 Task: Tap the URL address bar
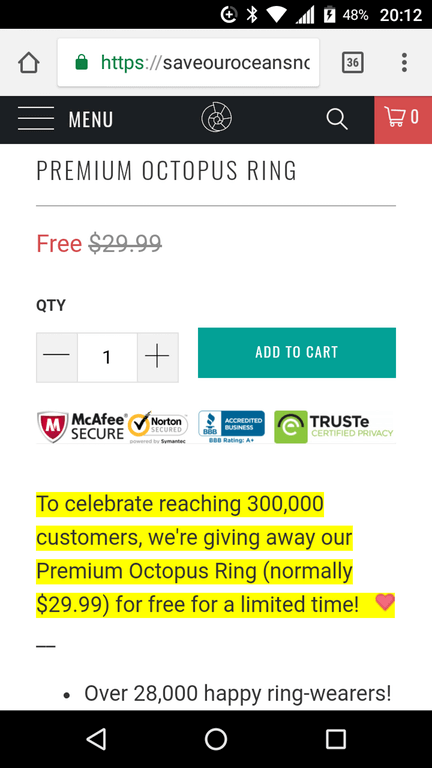[x=188, y=63]
